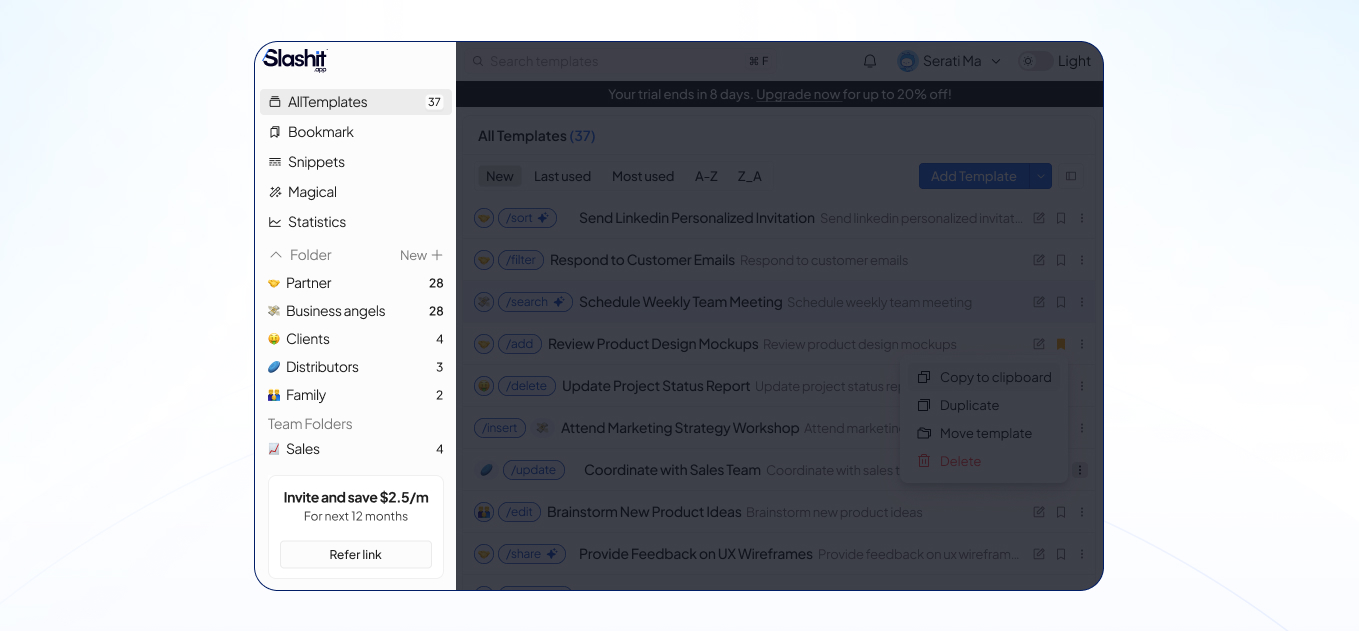Open more options for Send Linkedin Personalized Invitation
The width and height of the screenshot is (1359, 631).
[x=1081, y=218]
